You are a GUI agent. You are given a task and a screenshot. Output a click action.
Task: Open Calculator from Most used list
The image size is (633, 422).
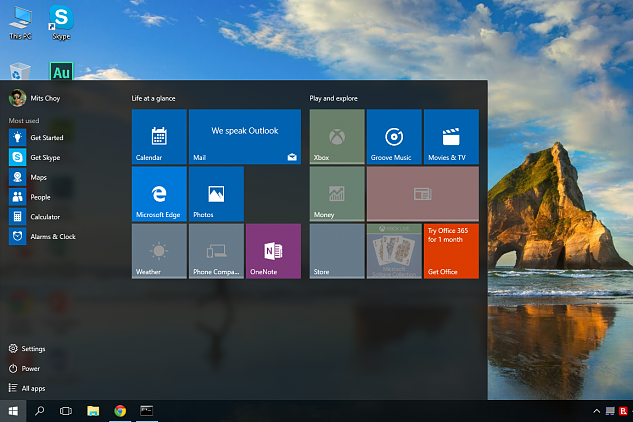44,217
